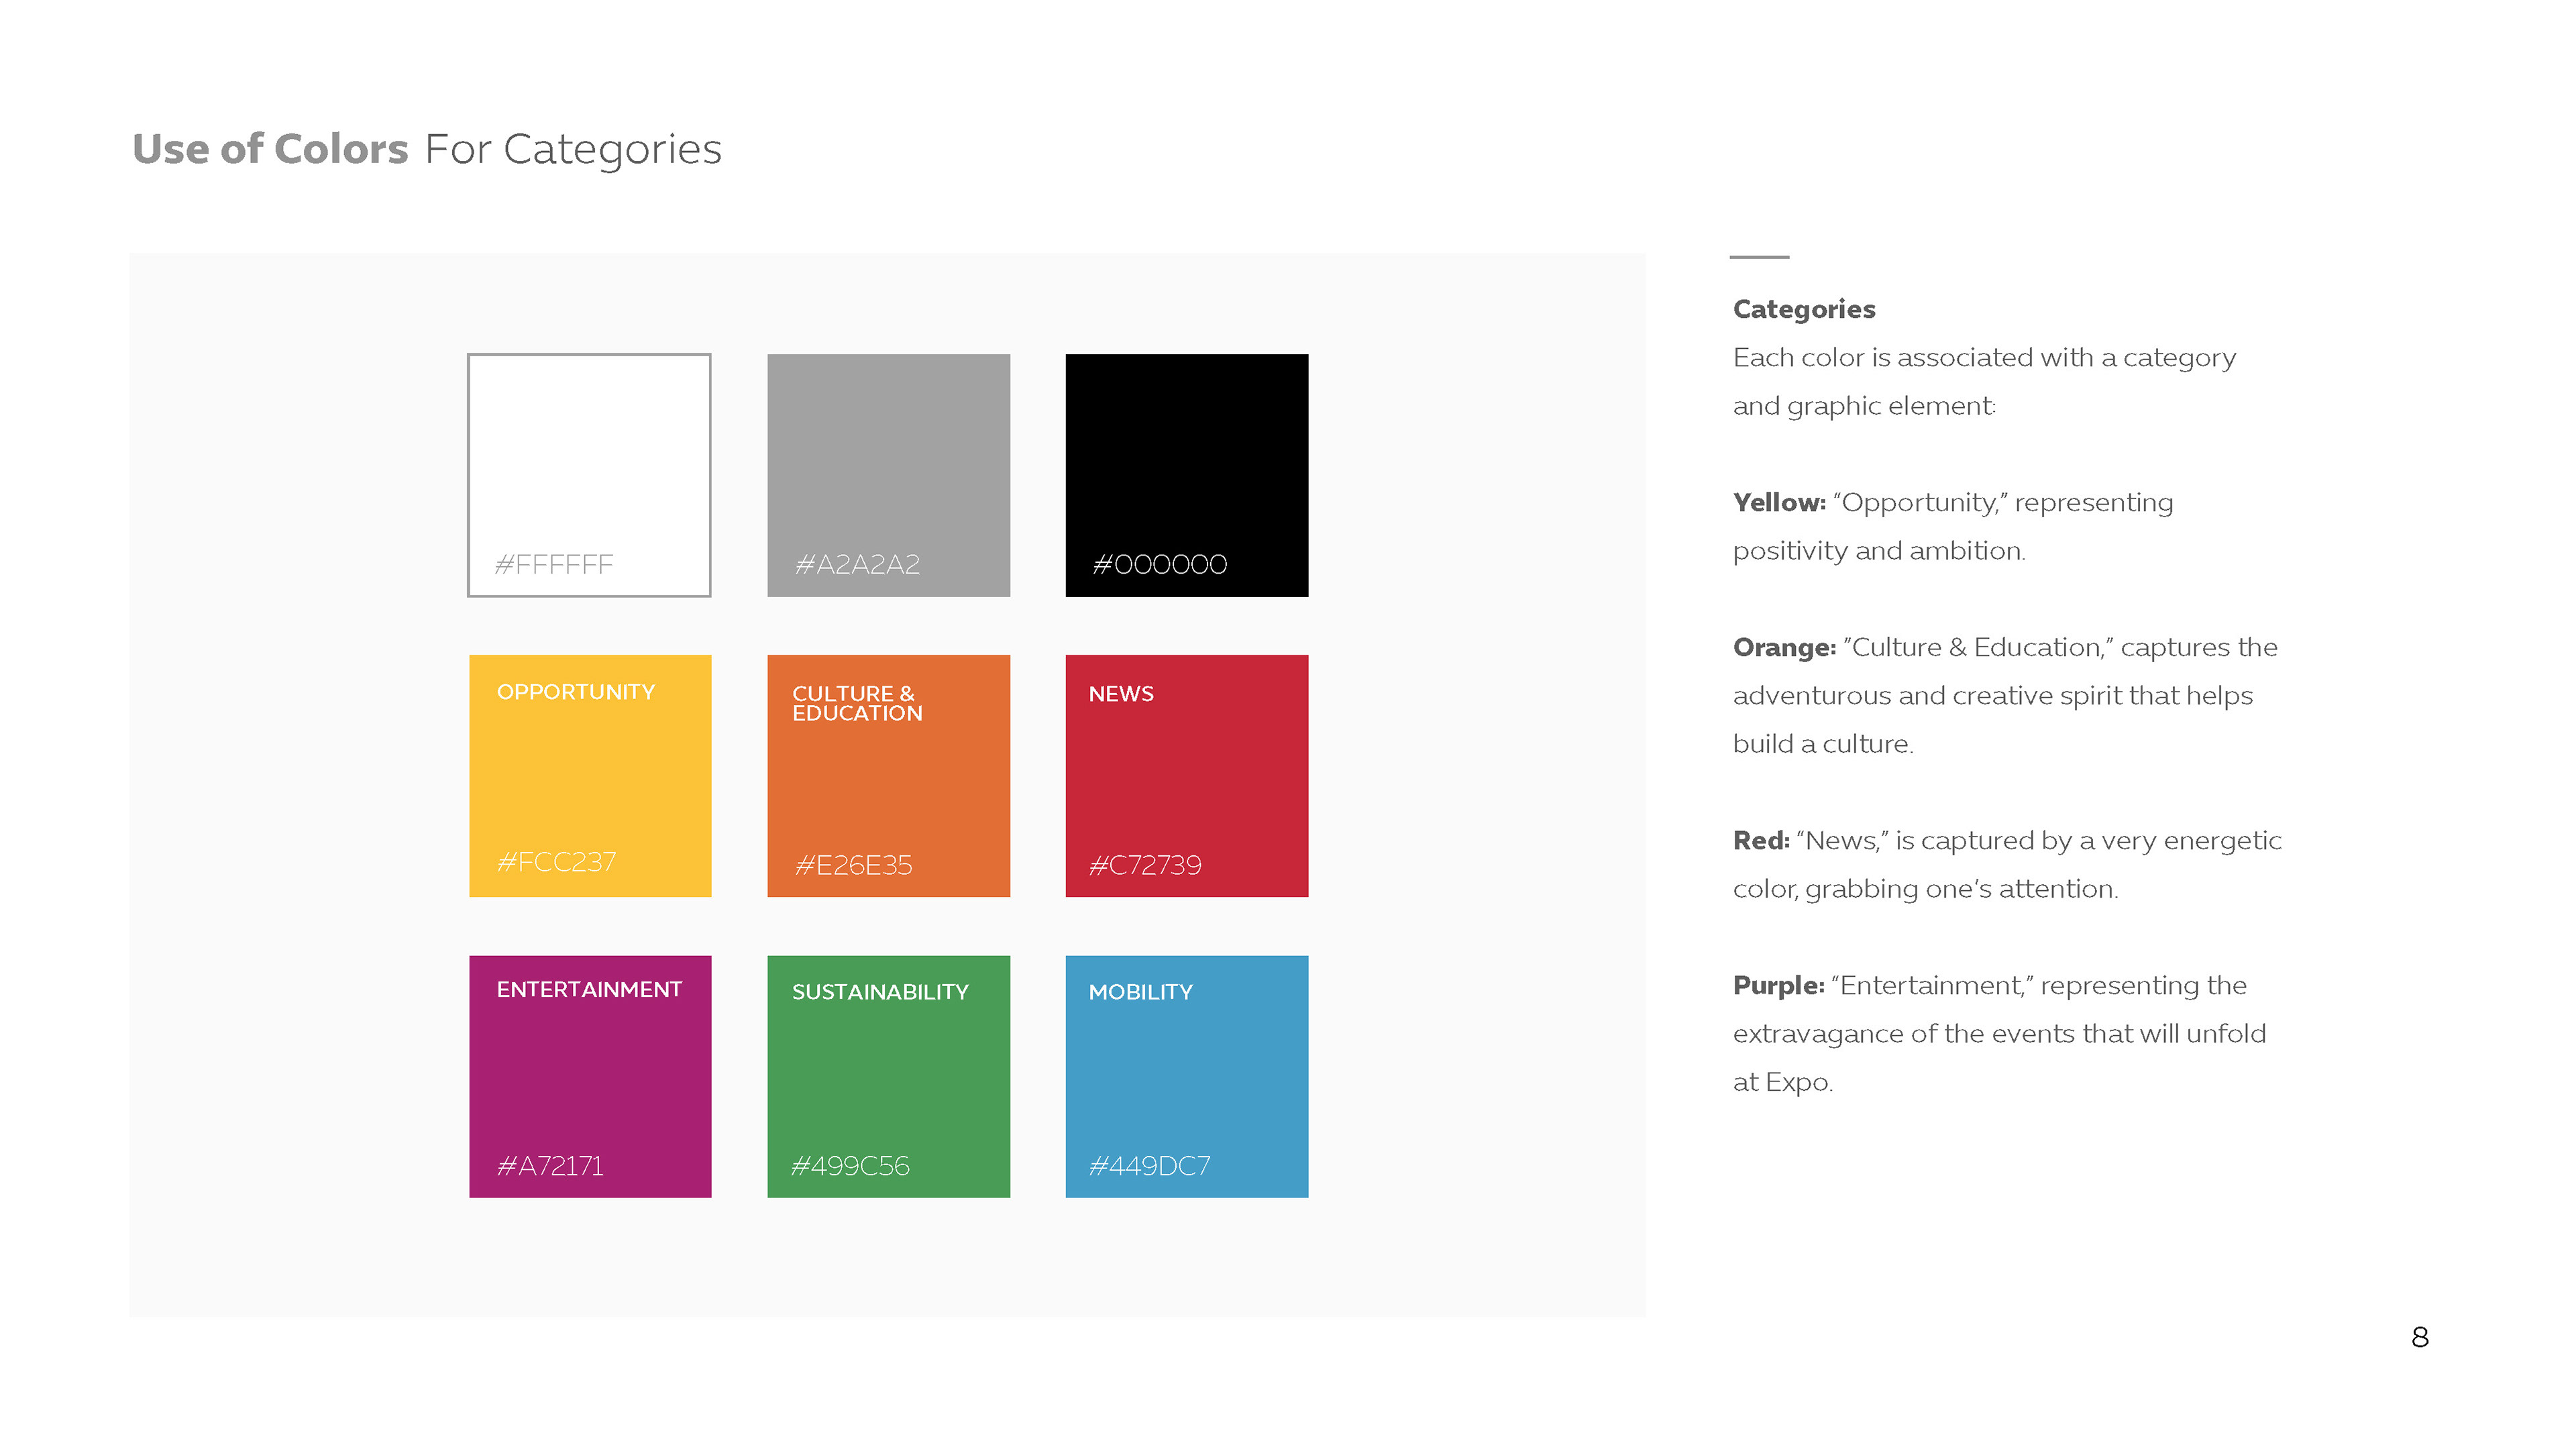
Task: Click the purple Entertainment swatch
Action: (589, 1076)
